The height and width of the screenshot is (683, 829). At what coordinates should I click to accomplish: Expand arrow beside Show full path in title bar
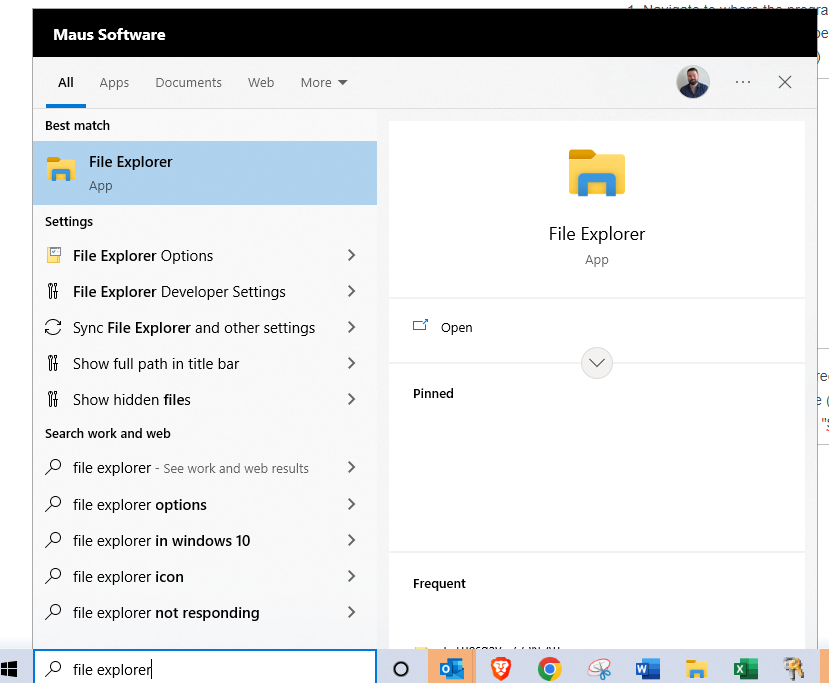click(x=352, y=363)
